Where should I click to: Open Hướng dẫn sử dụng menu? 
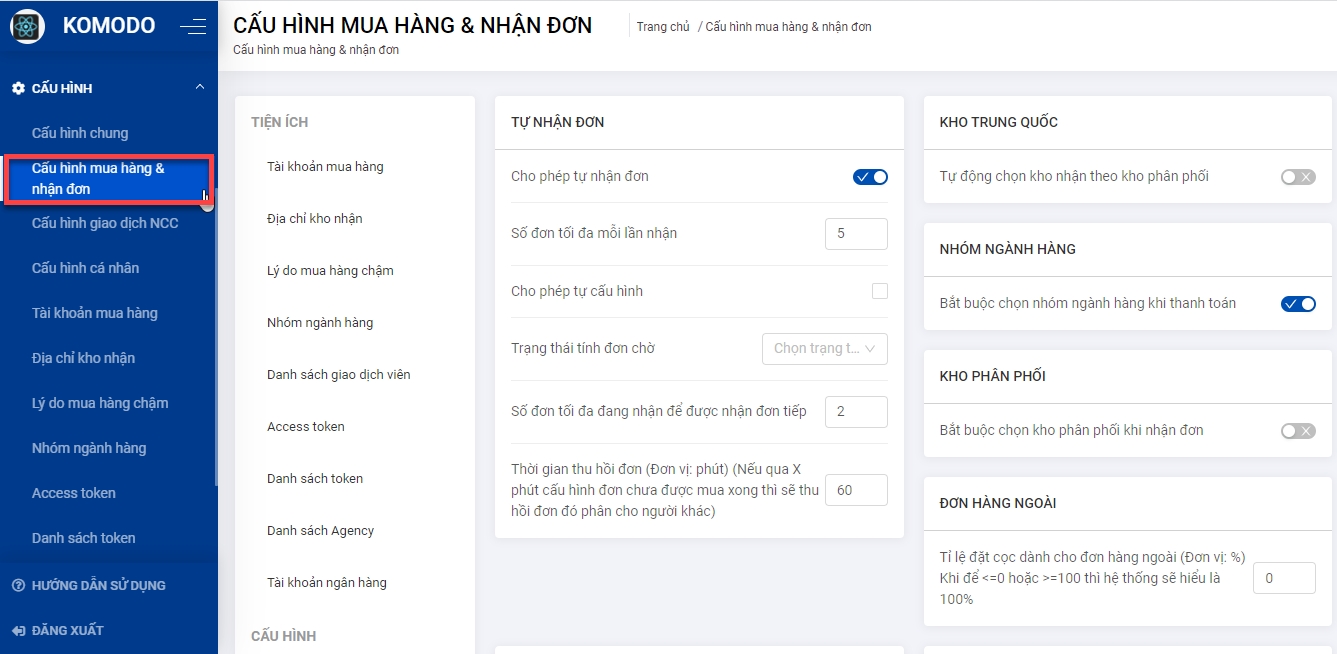[x=98, y=585]
